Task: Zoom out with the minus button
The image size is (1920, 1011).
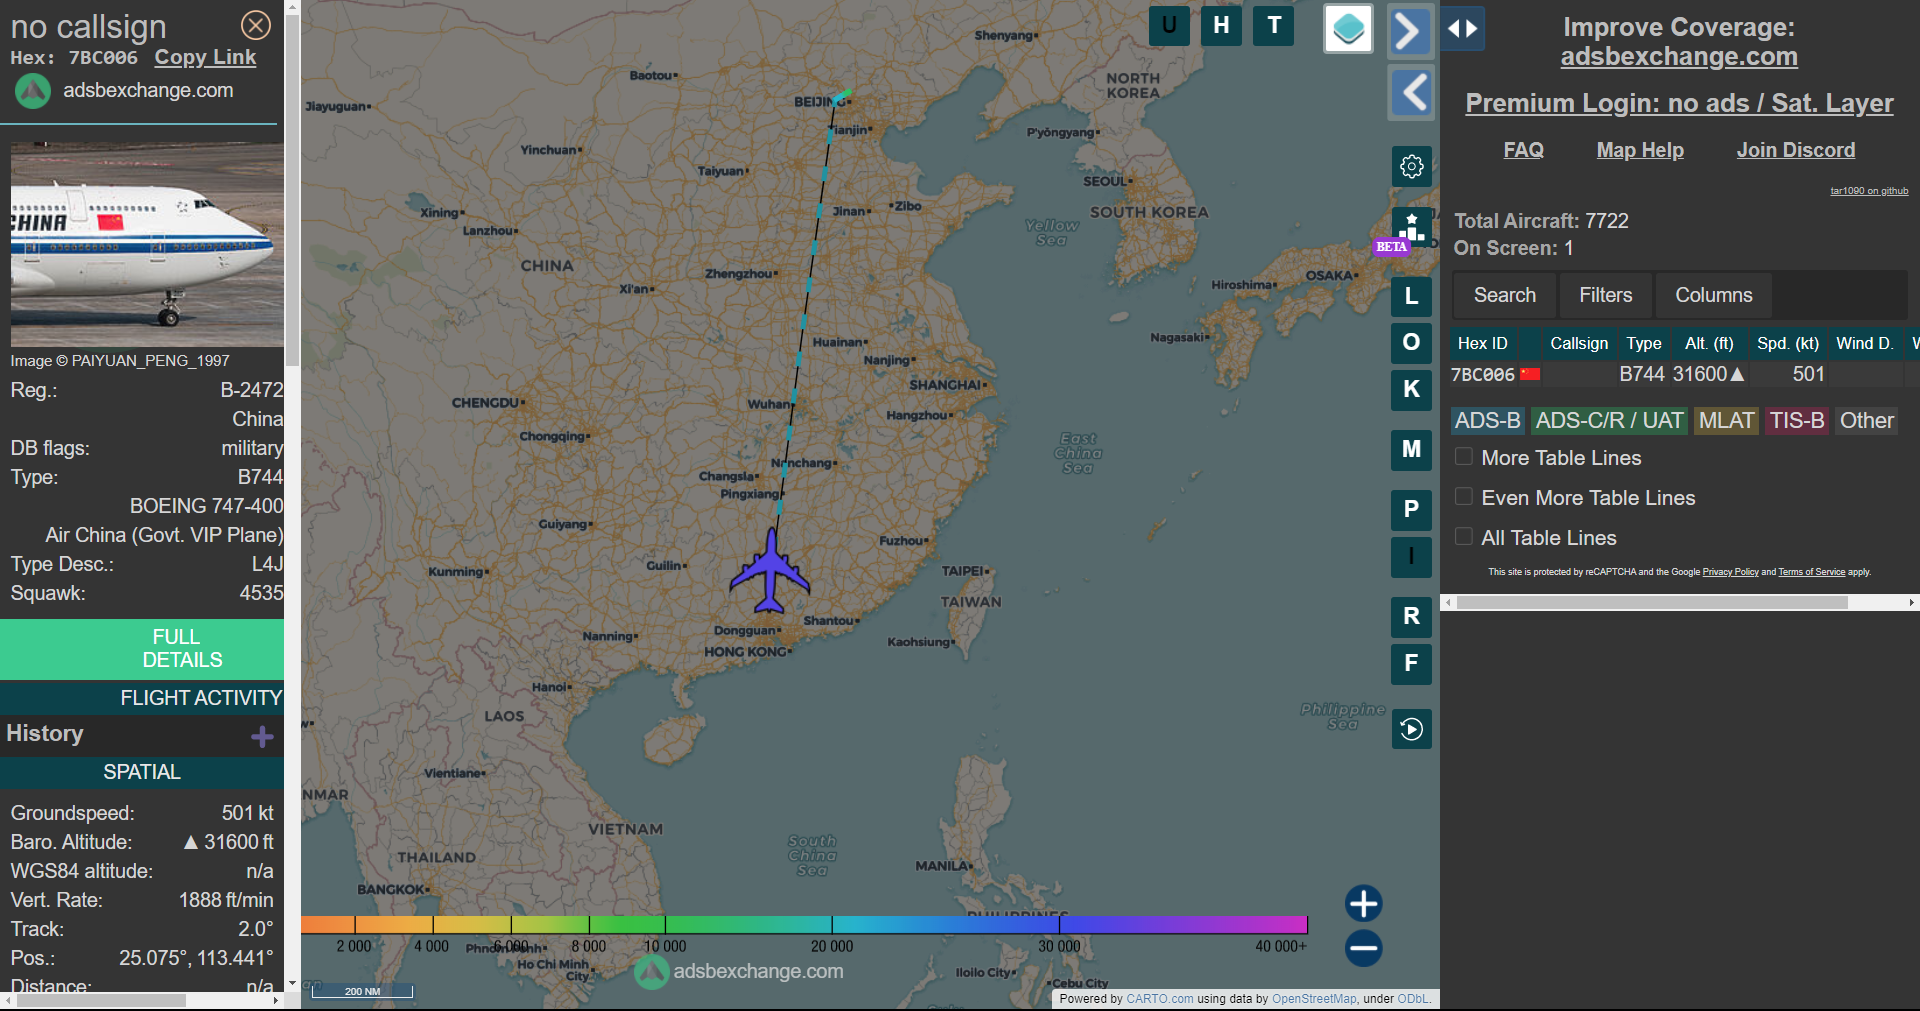Action: click(x=1363, y=948)
